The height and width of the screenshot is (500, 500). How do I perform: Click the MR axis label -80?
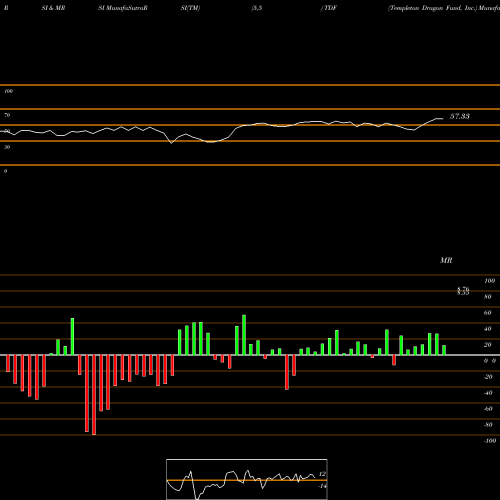(488, 425)
